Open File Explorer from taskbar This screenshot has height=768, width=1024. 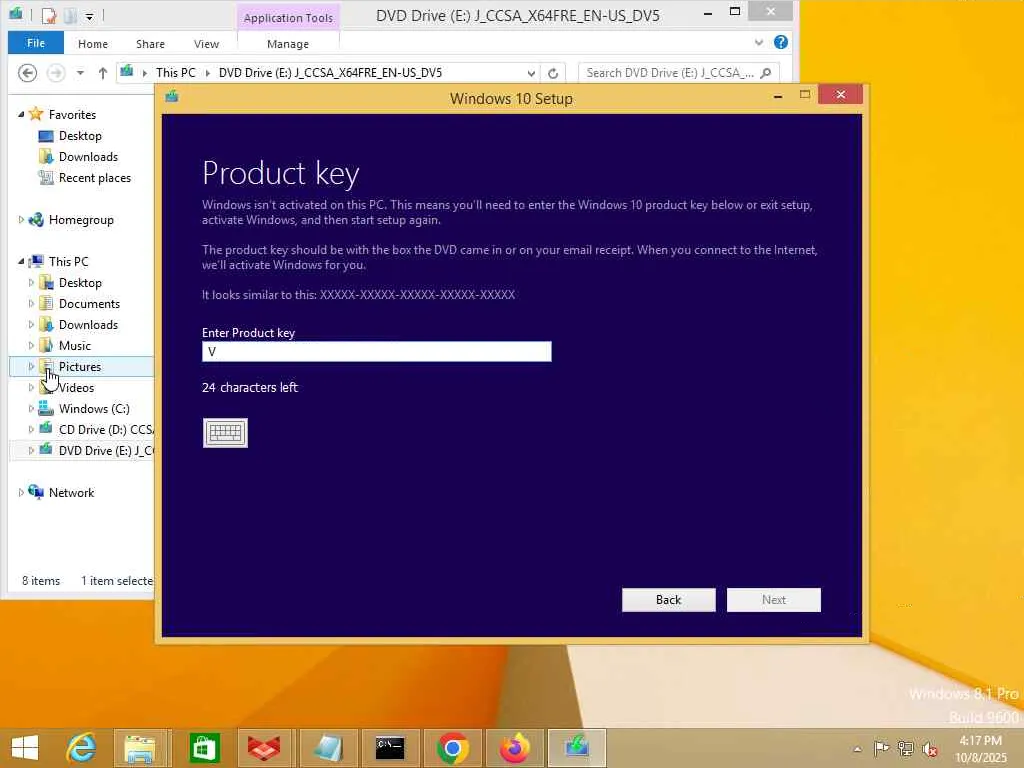click(x=141, y=748)
